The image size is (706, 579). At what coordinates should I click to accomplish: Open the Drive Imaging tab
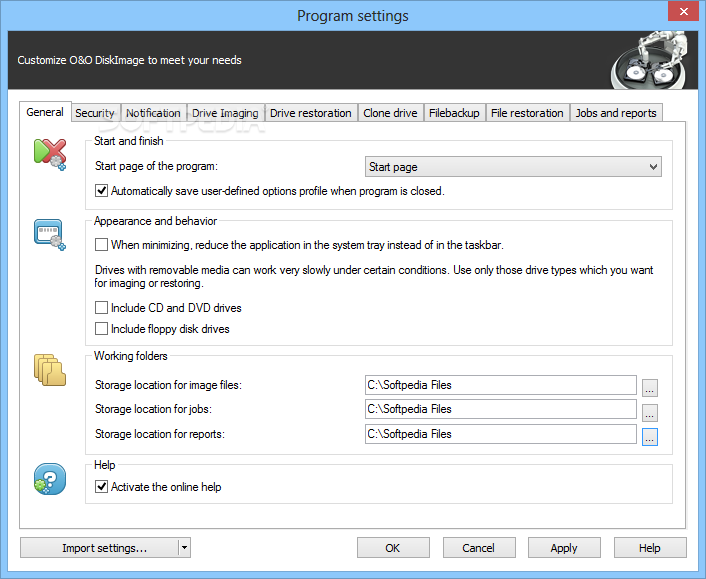tap(225, 113)
